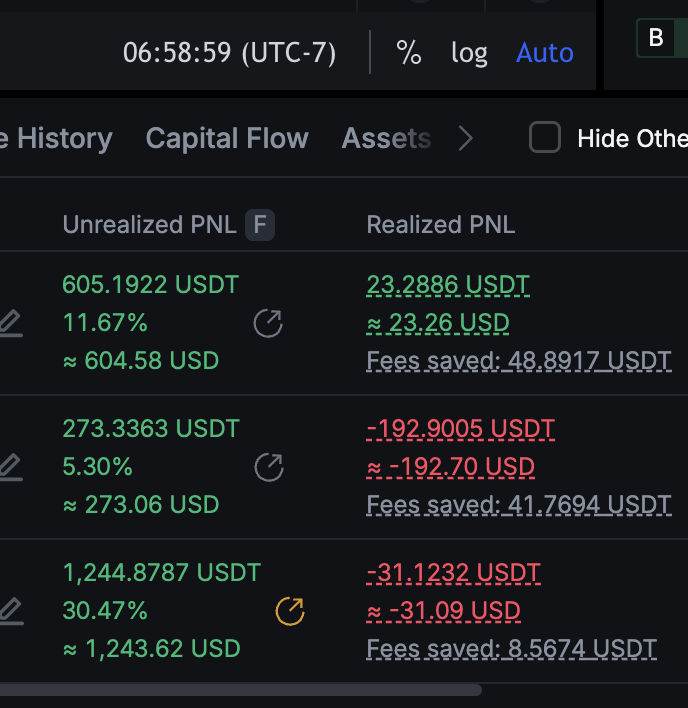
Task: Open the chart timezone 06:58:59 (UTC-7)
Action: point(229,52)
